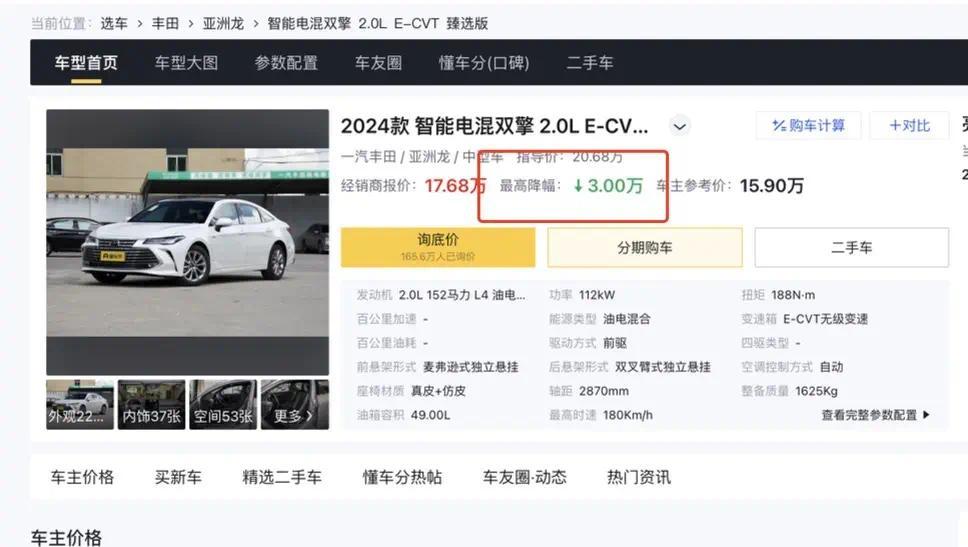The width and height of the screenshot is (968, 547).
Task: Select 懂车分热帖 section tab
Action: [x=403, y=477]
